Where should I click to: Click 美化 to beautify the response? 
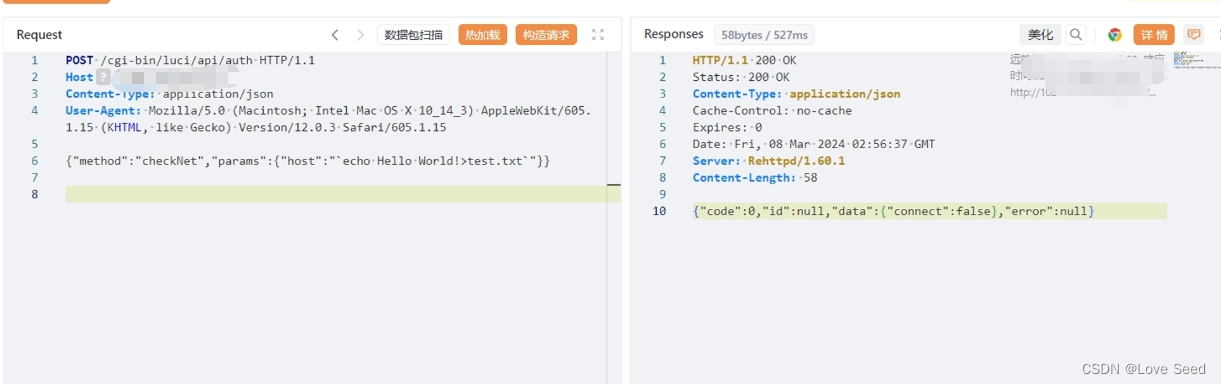coord(1040,35)
